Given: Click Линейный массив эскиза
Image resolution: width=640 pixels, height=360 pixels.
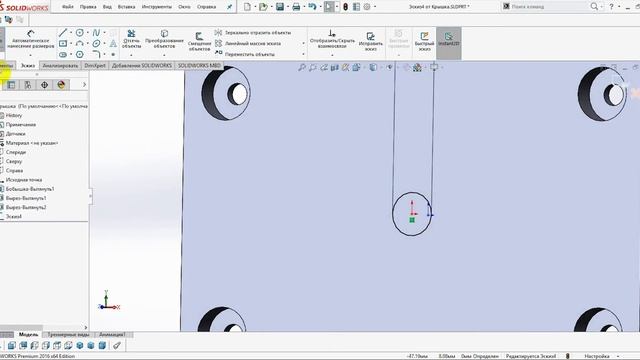Looking at the screenshot, I should tap(248, 43).
